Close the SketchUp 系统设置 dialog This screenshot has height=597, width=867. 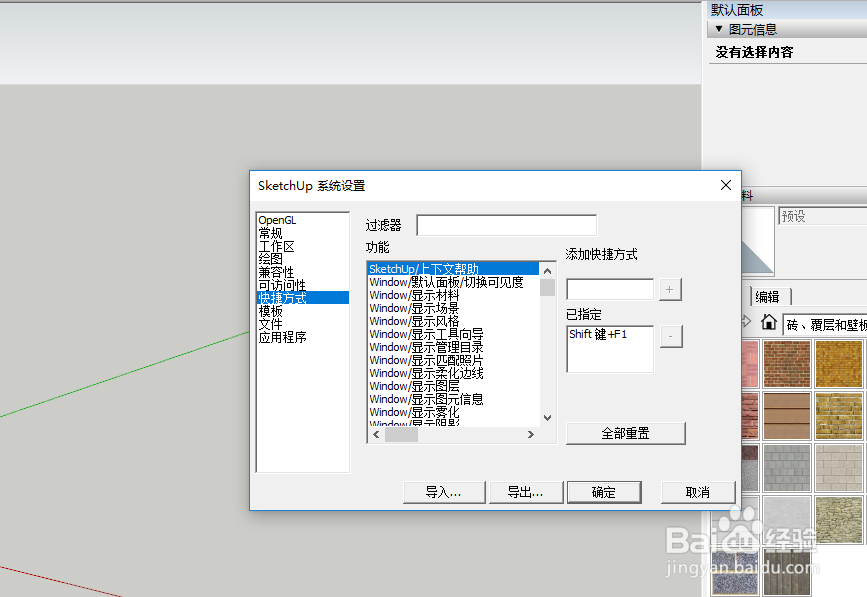pyautogui.click(x=726, y=185)
